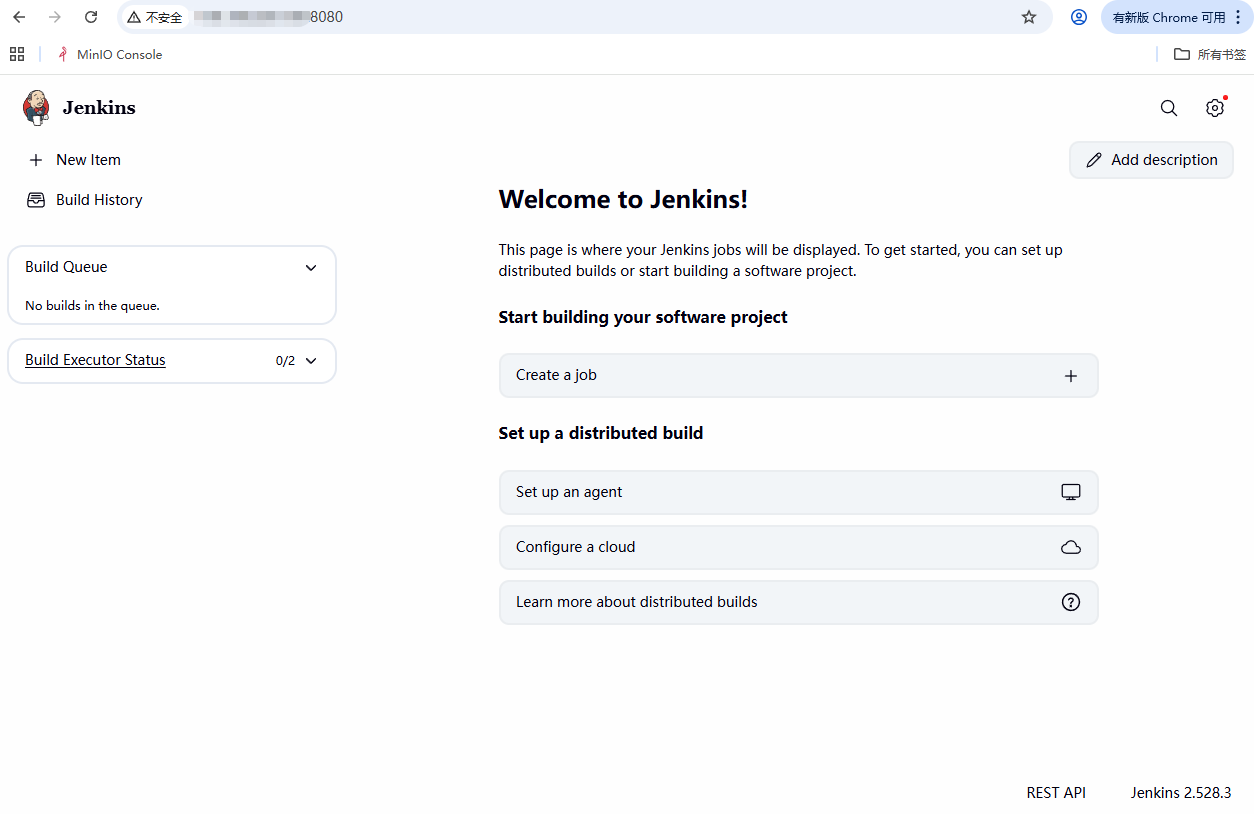Reload the page with refresh icon
The height and width of the screenshot is (814, 1254).
point(91,17)
